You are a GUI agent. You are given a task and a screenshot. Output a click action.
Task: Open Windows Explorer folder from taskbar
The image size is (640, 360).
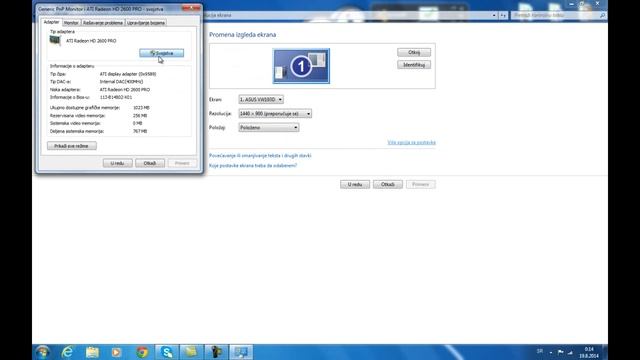tap(92, 352)
